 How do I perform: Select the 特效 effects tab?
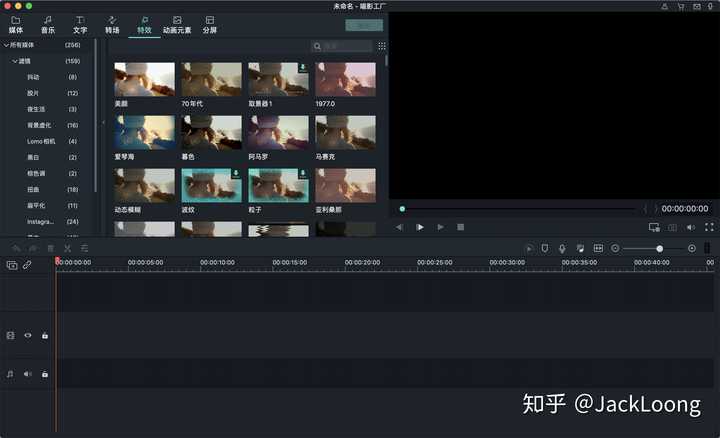tap(144, 25)
